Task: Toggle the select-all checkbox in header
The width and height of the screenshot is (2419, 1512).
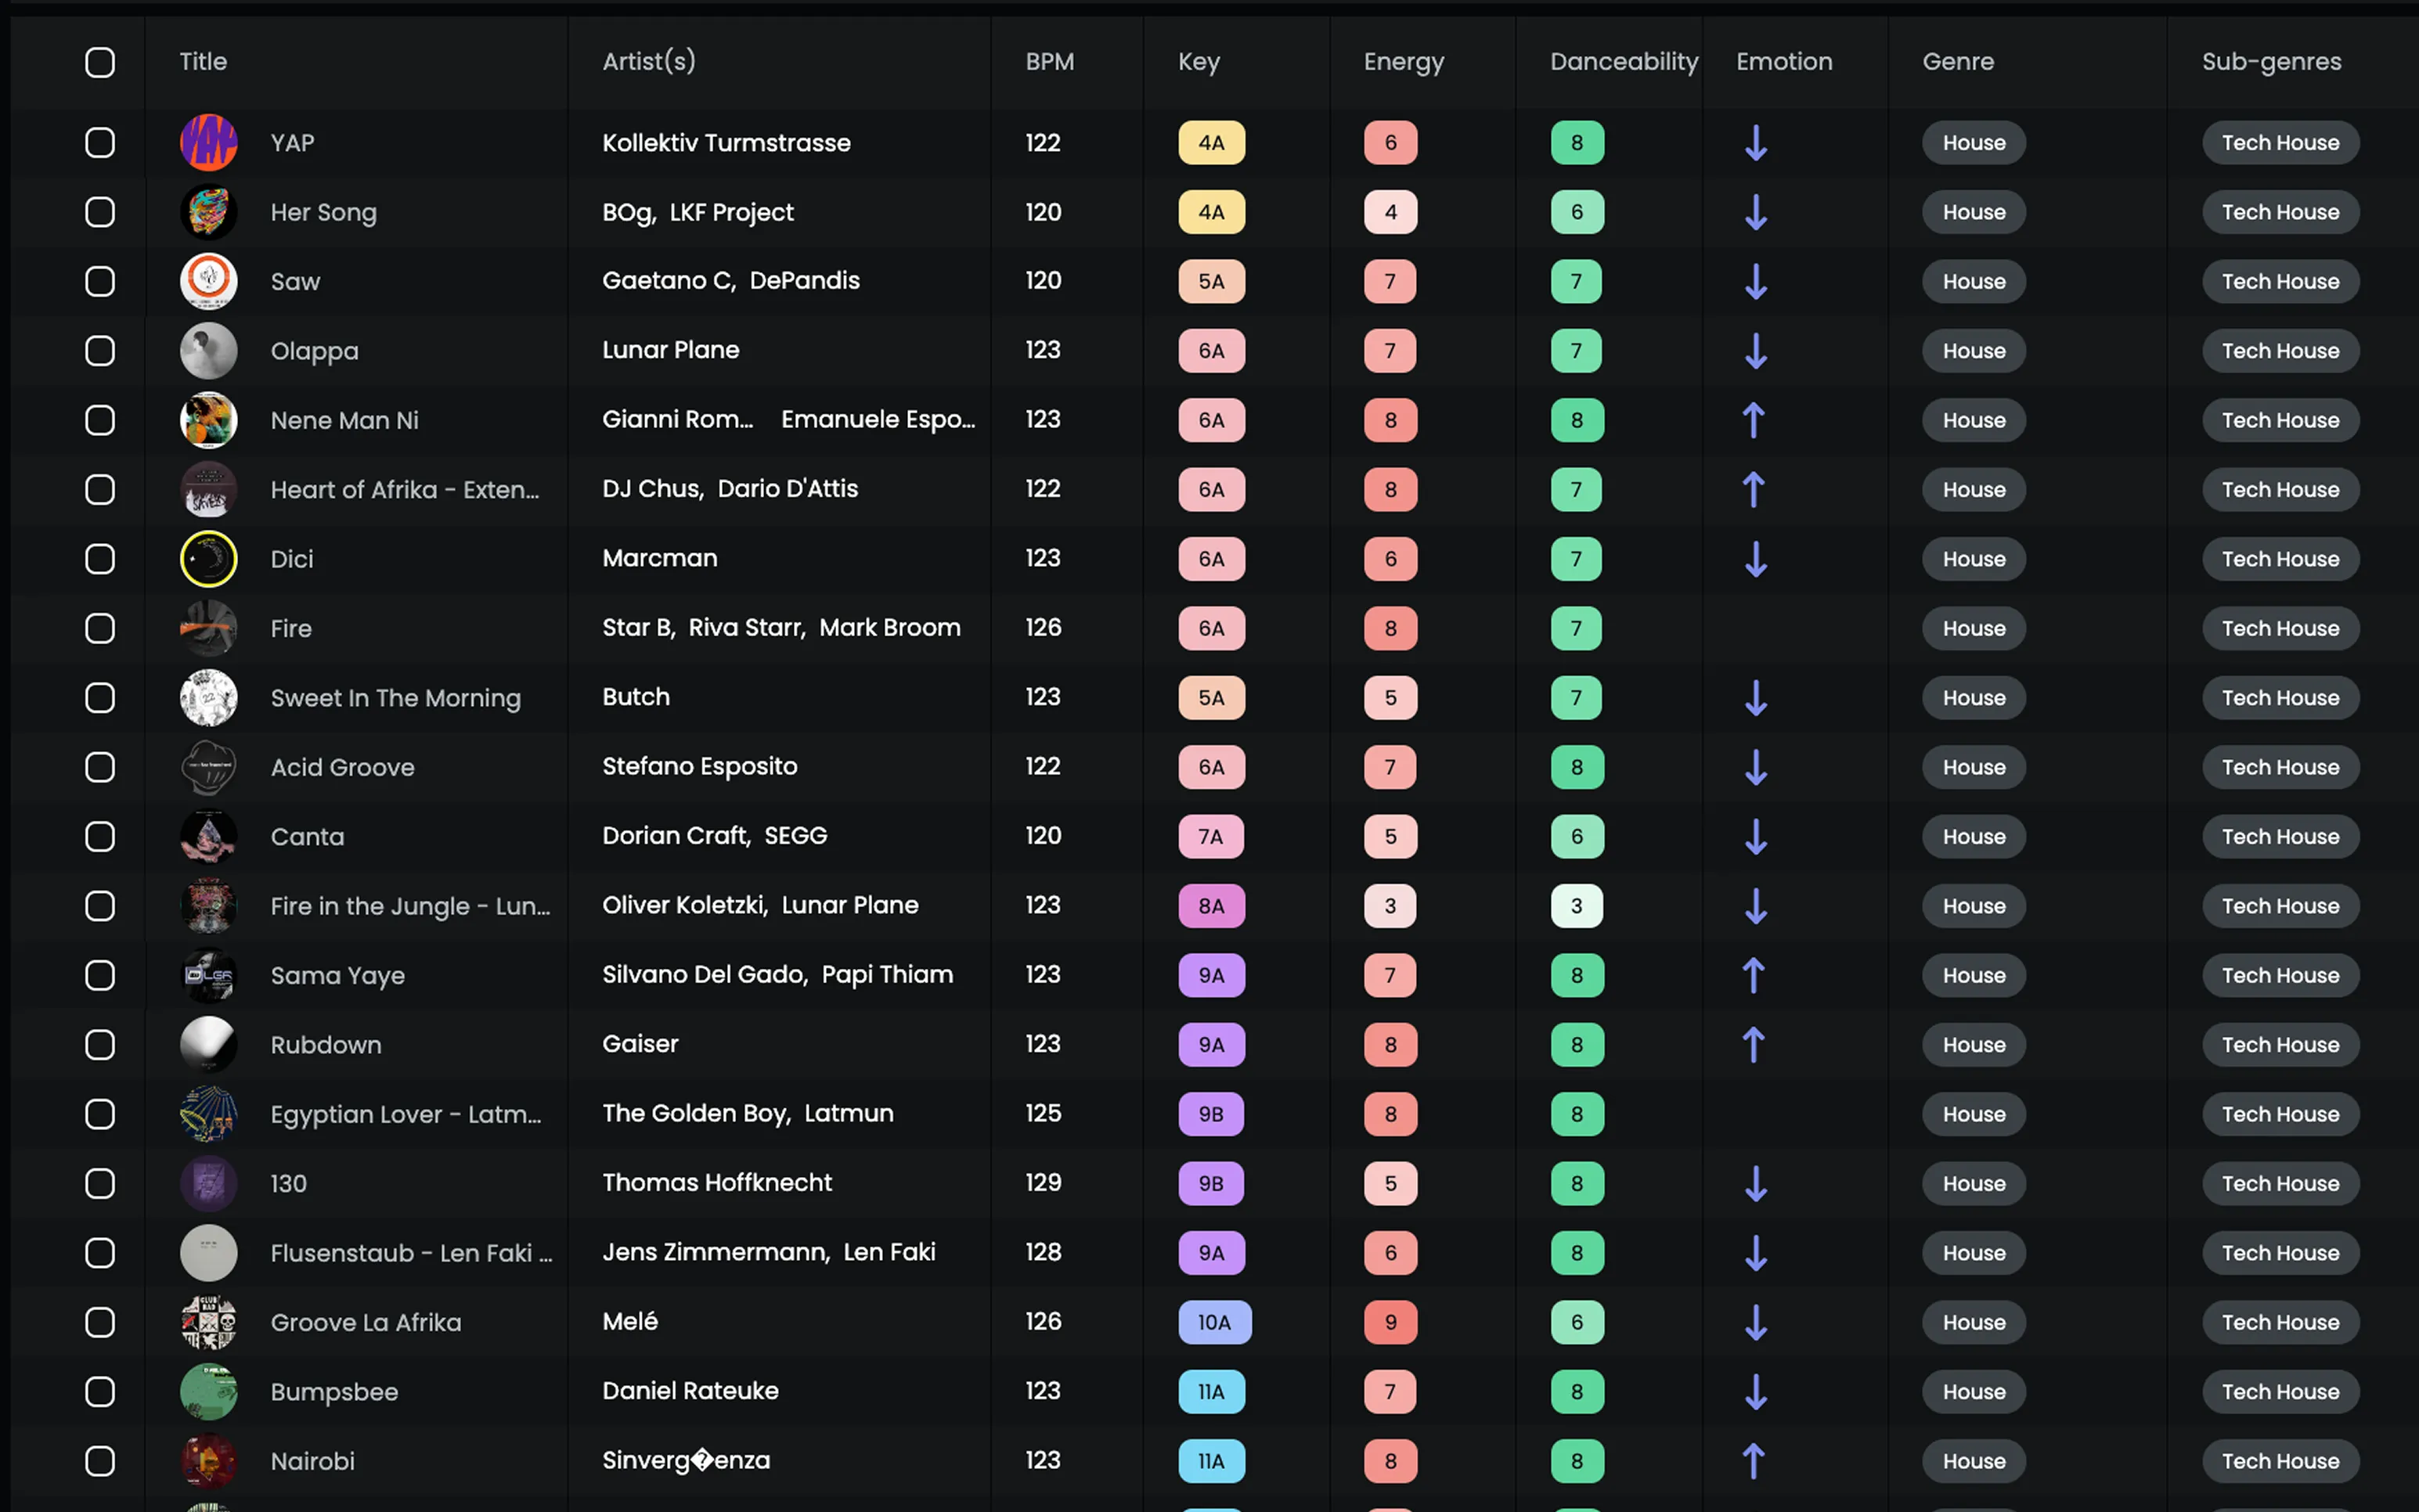Action: pos(100,62)
